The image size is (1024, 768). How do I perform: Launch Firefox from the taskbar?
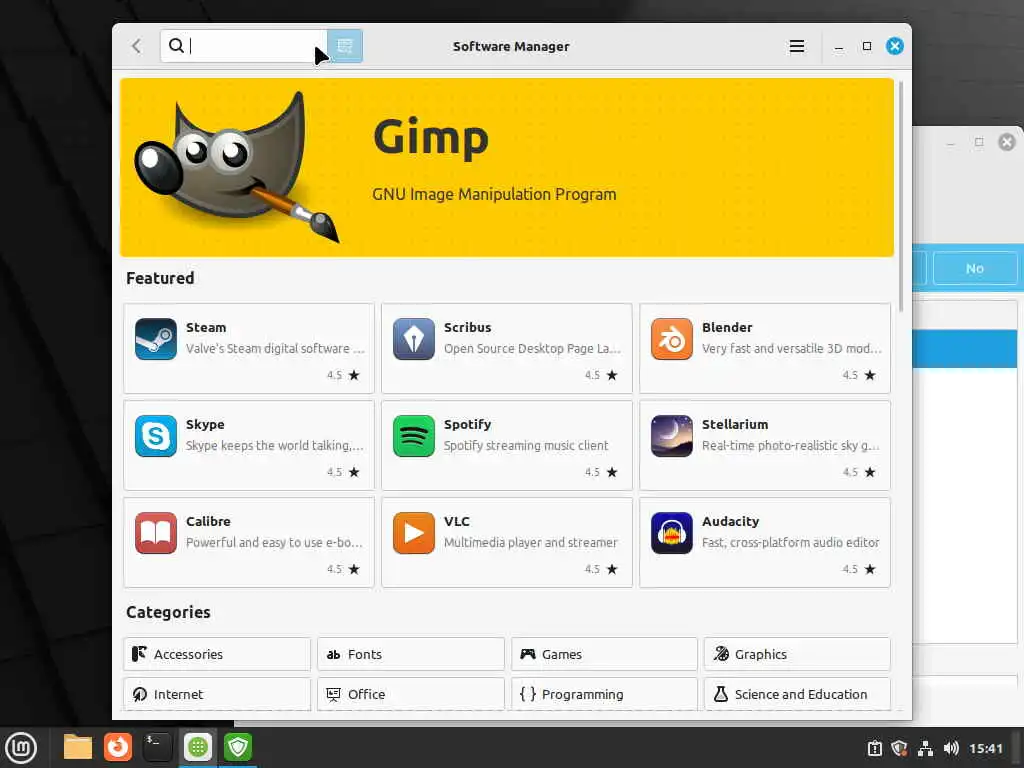[118, 747]
